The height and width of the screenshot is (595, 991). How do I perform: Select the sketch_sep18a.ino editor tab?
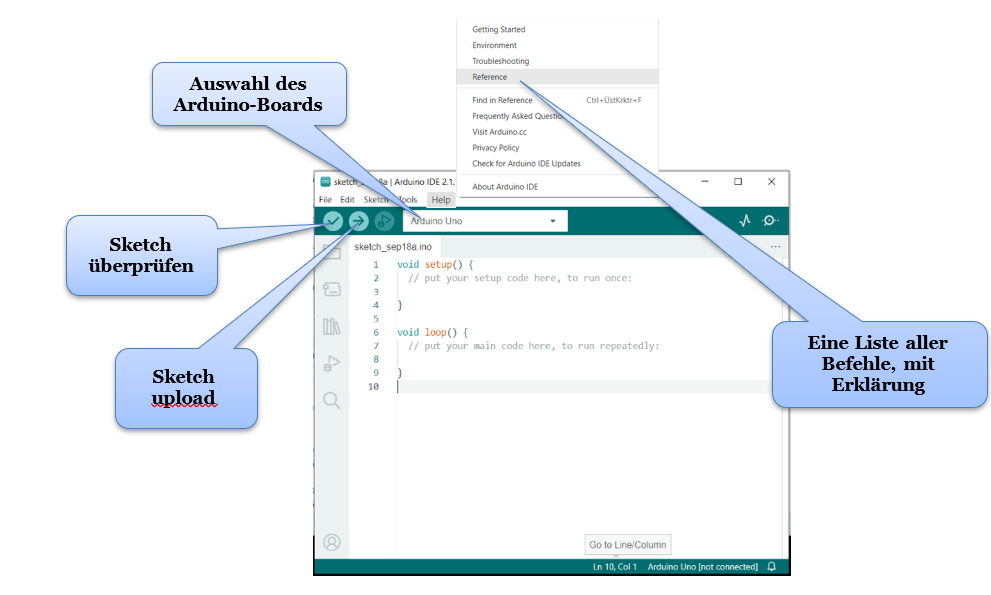click(x=393, y=247)
